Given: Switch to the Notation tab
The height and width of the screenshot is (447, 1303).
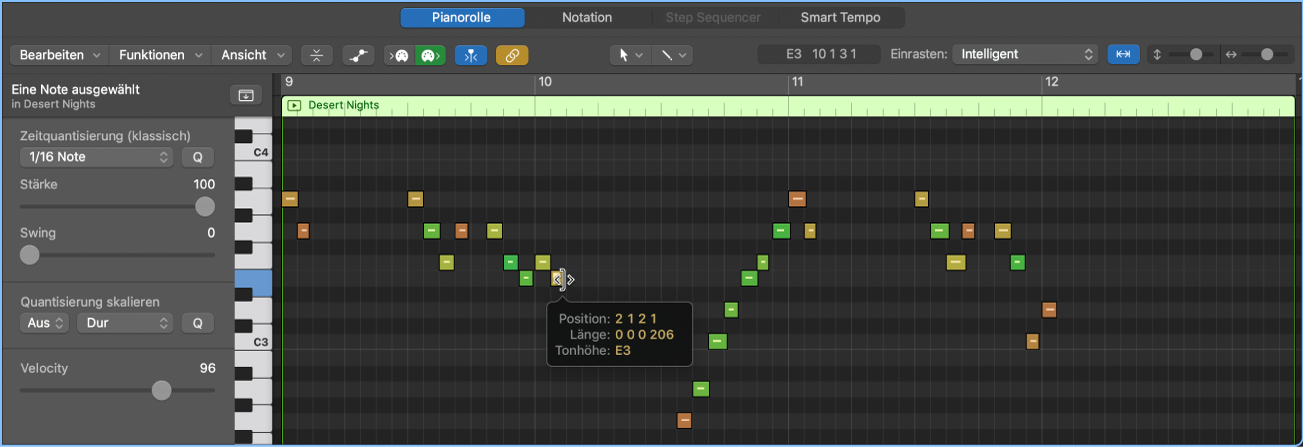Looking at the screenshot, I should coord(587,17).
